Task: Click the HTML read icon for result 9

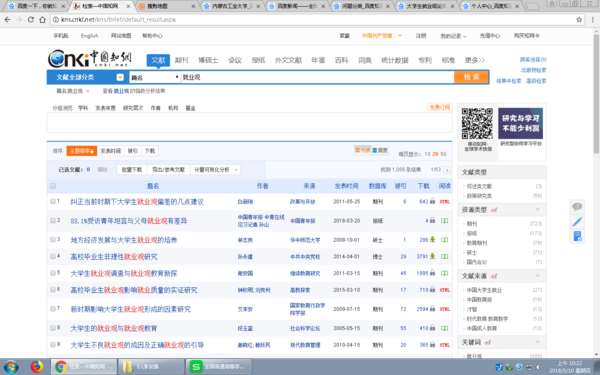Action: point(445,345)
